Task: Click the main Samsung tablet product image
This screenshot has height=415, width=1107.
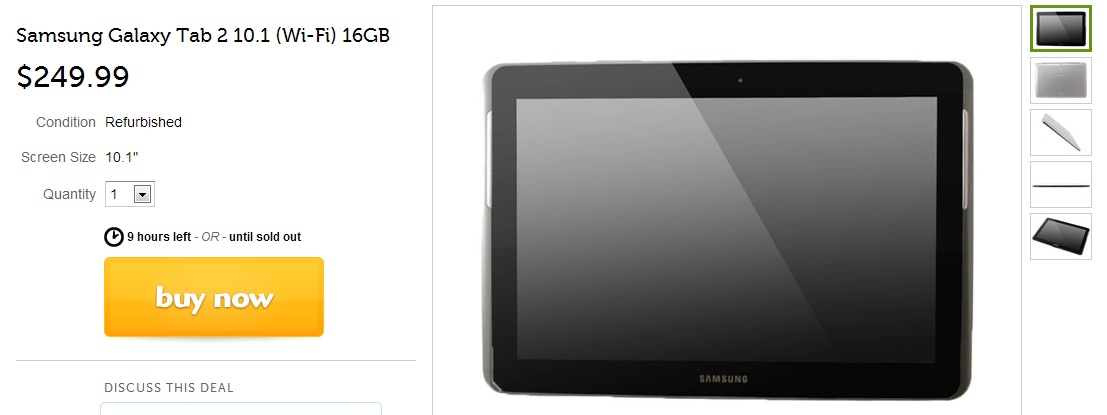Action: [727, 229]
